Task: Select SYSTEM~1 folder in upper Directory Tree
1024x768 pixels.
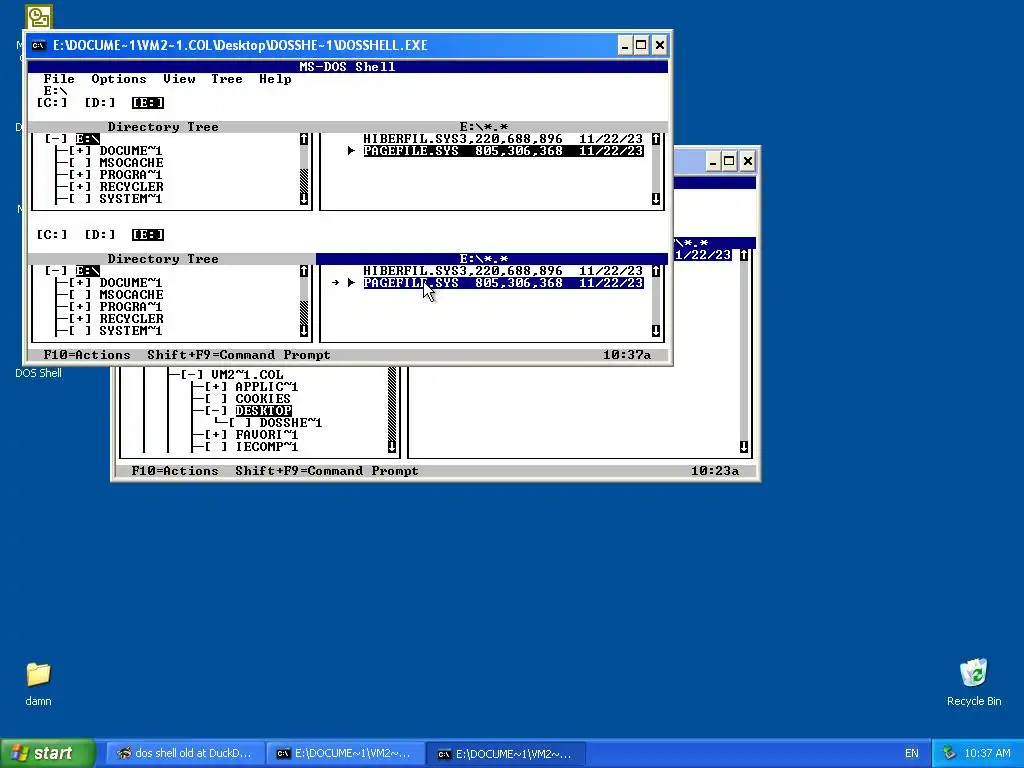Action: coord(131,199)
